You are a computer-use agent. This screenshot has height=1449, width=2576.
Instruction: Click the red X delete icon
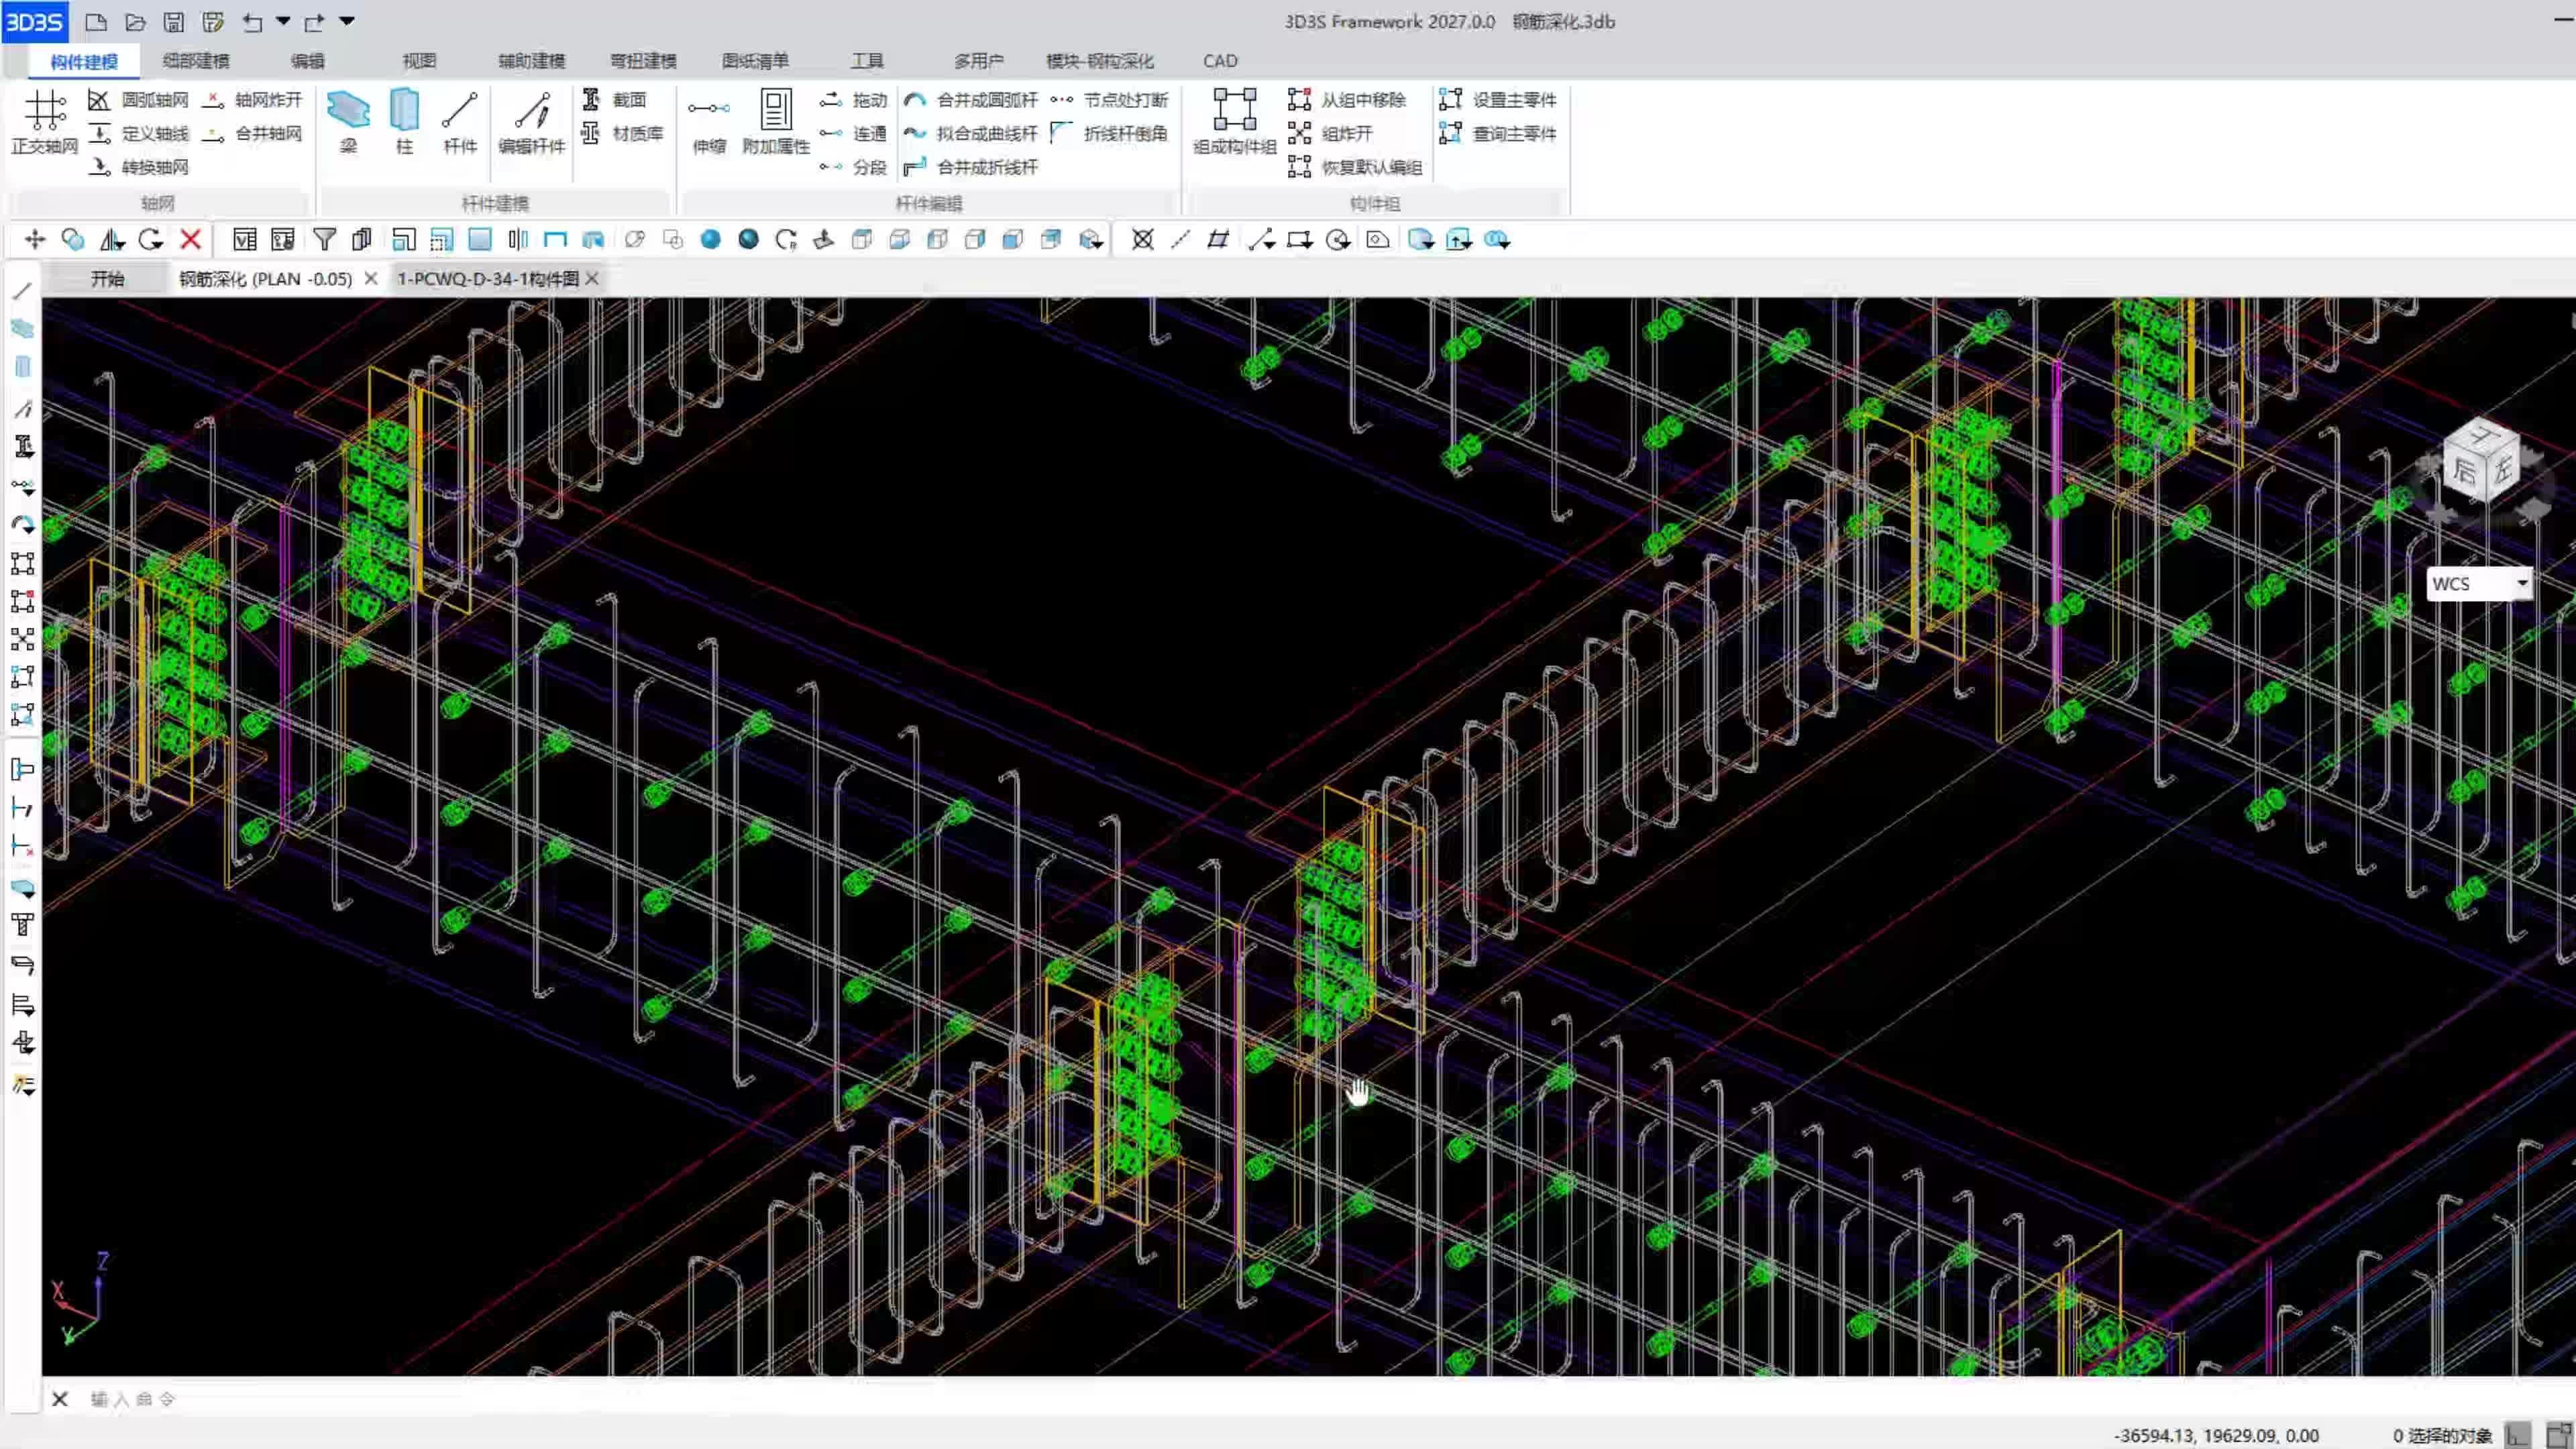point(191,240)
